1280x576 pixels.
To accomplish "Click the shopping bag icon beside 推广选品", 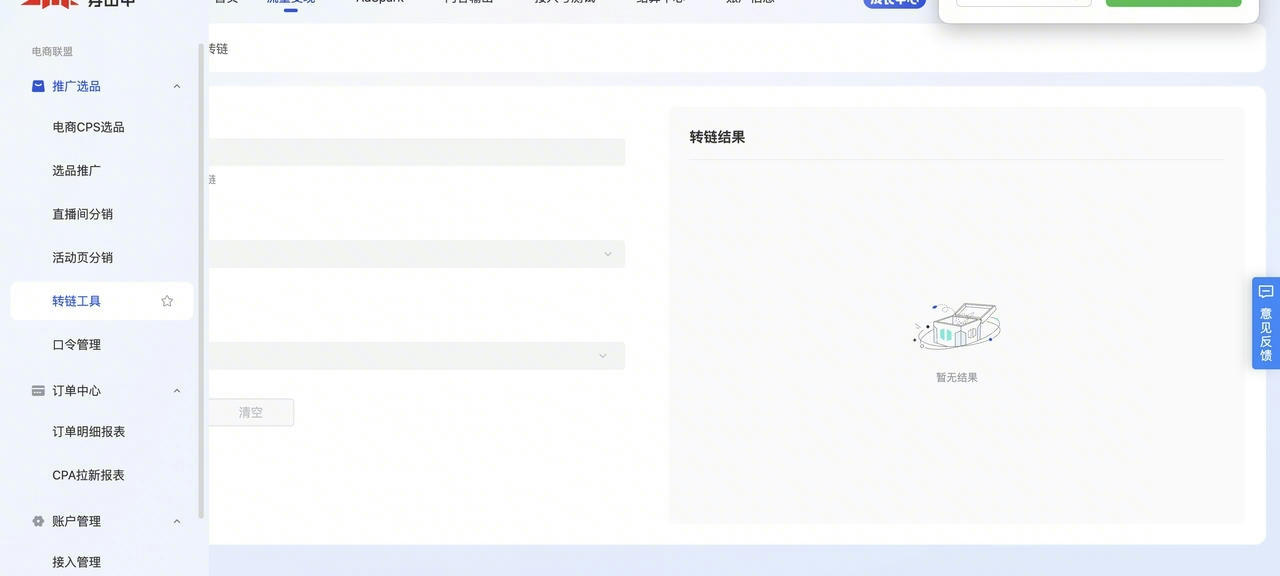I will [x=38, y=86].
